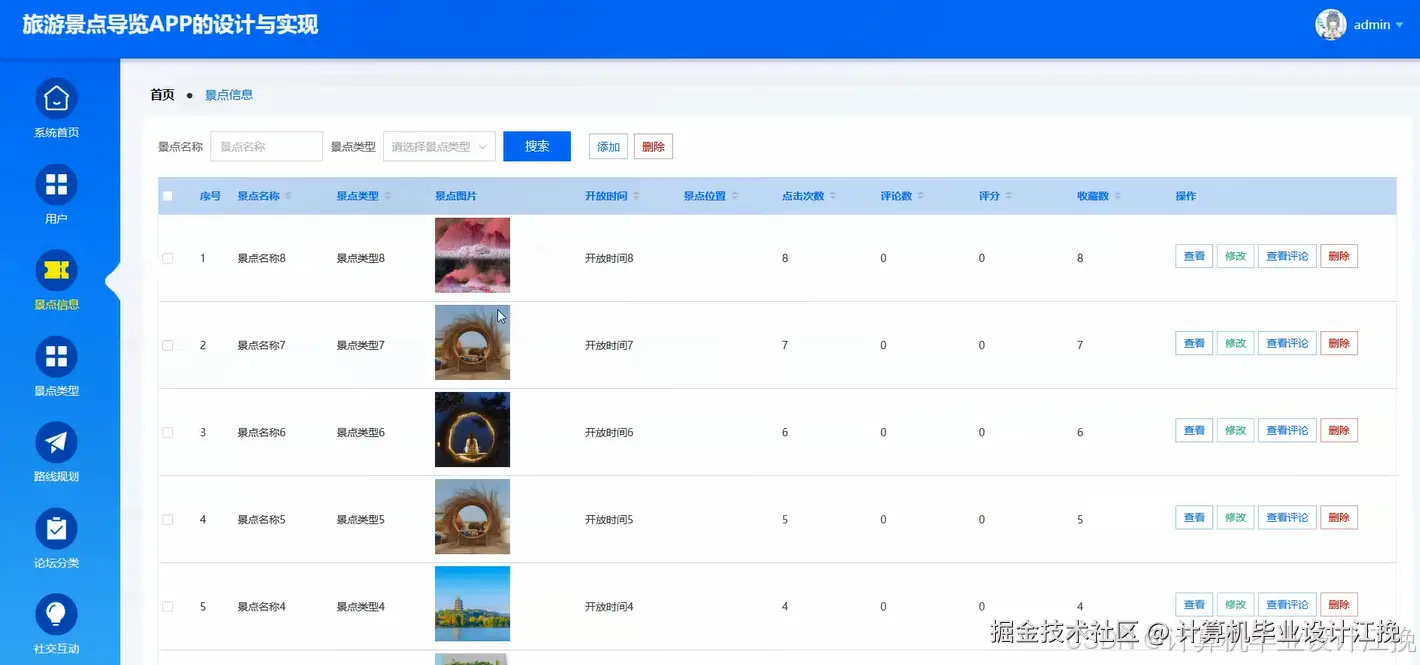Open the straw nest image of 景点名称5
The image size is (1420, 665).
[472, 516]
